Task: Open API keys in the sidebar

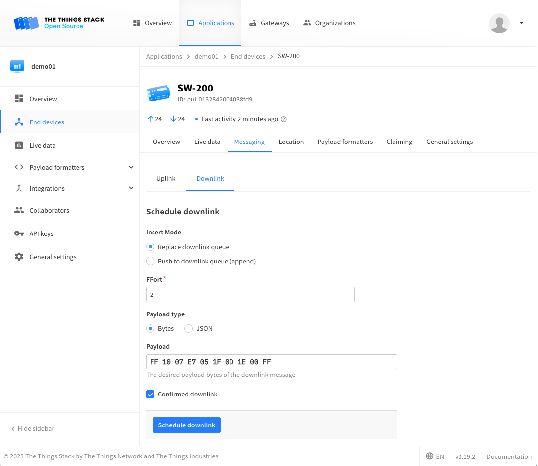Action: pyautogui.click(x=70, y=234)
